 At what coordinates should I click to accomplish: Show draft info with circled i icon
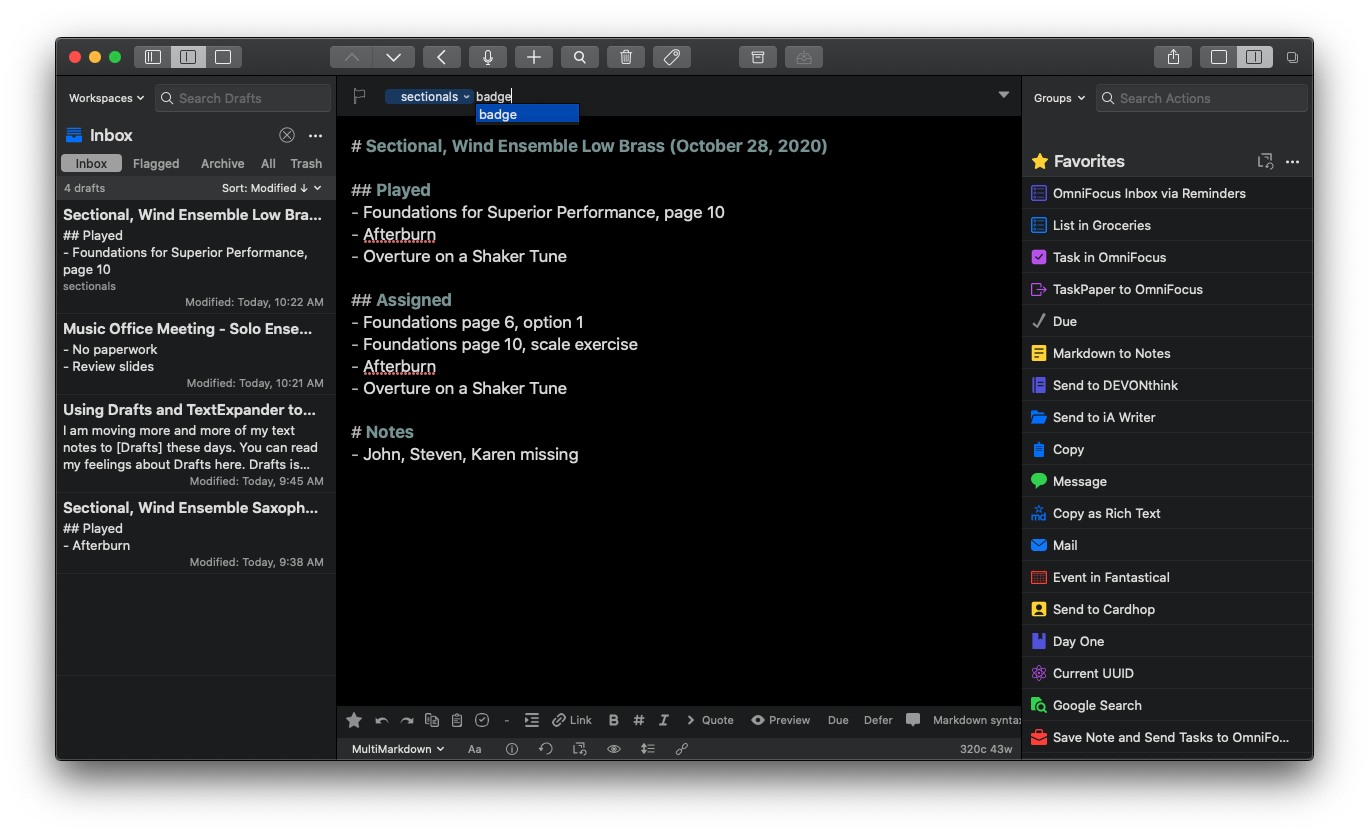[x=512, y=749]
